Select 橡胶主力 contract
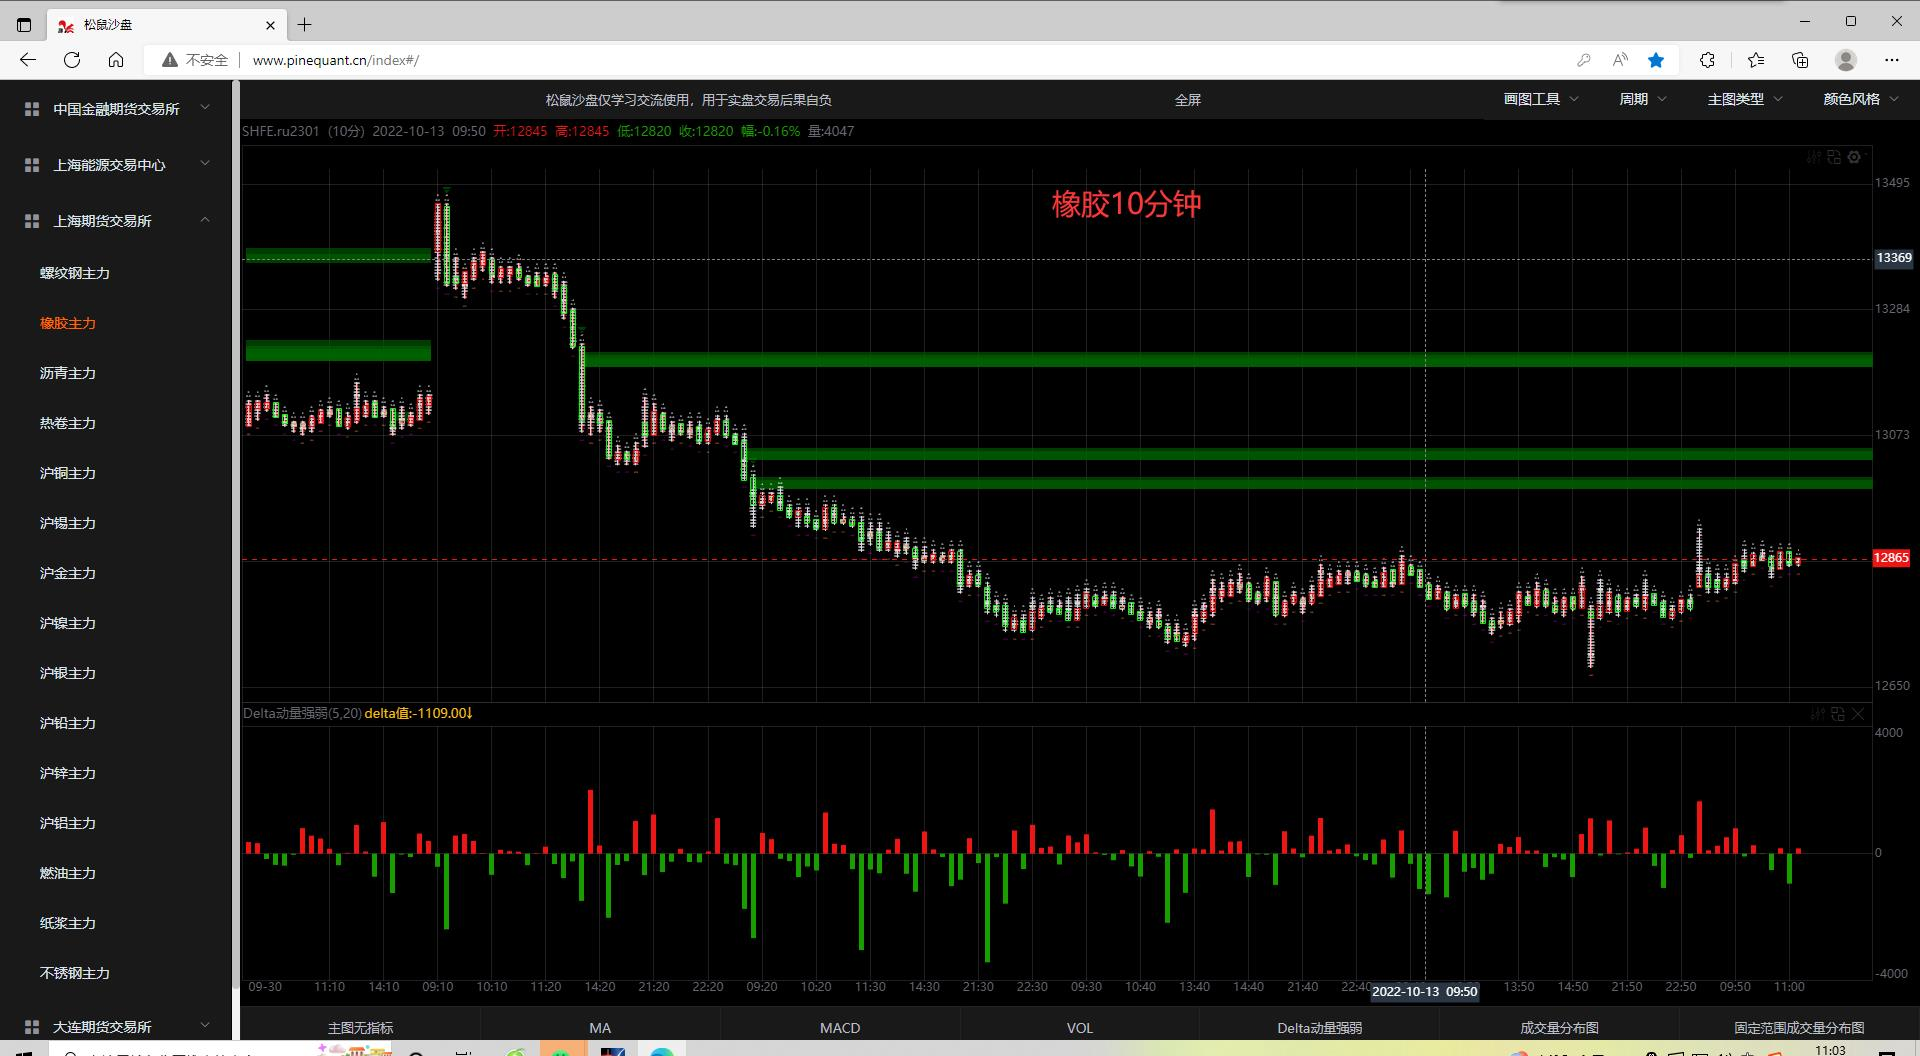 [x=68, y=323]
